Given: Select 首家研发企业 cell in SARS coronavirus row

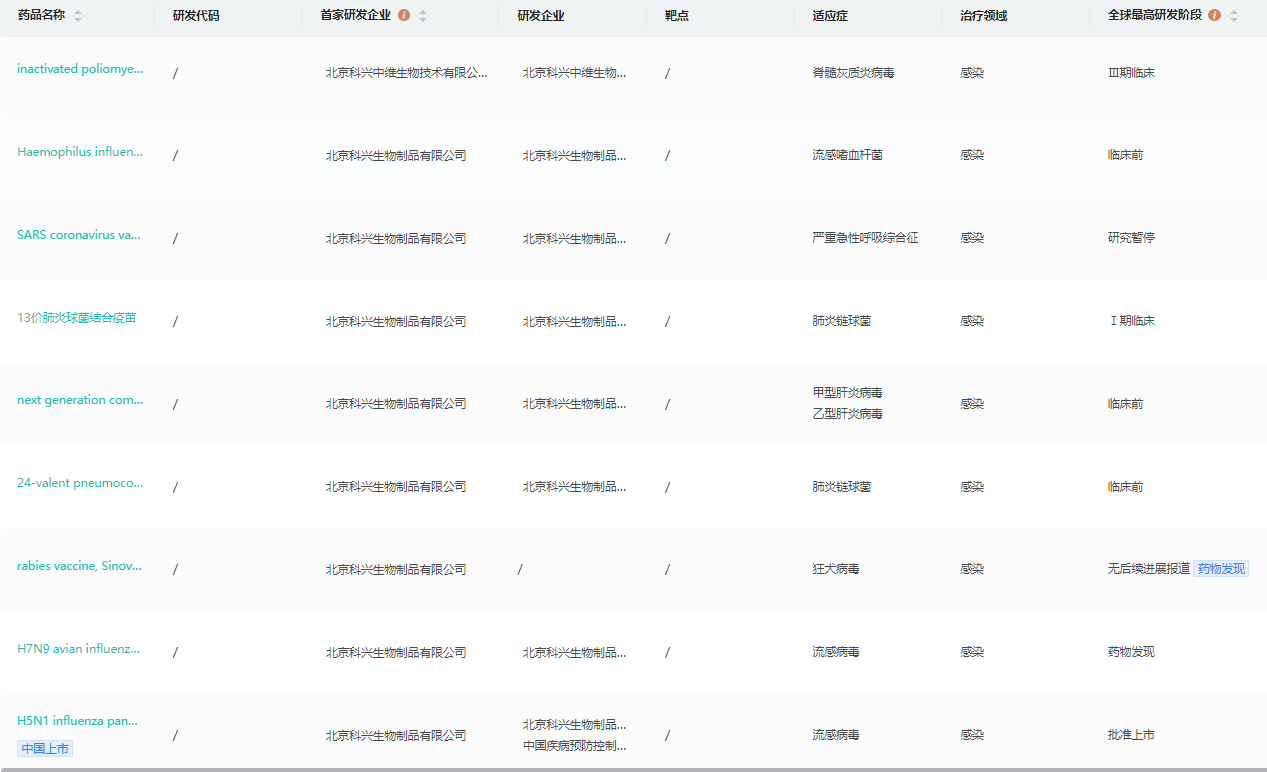Looking at the screenshot, I should tap(396, 238).
